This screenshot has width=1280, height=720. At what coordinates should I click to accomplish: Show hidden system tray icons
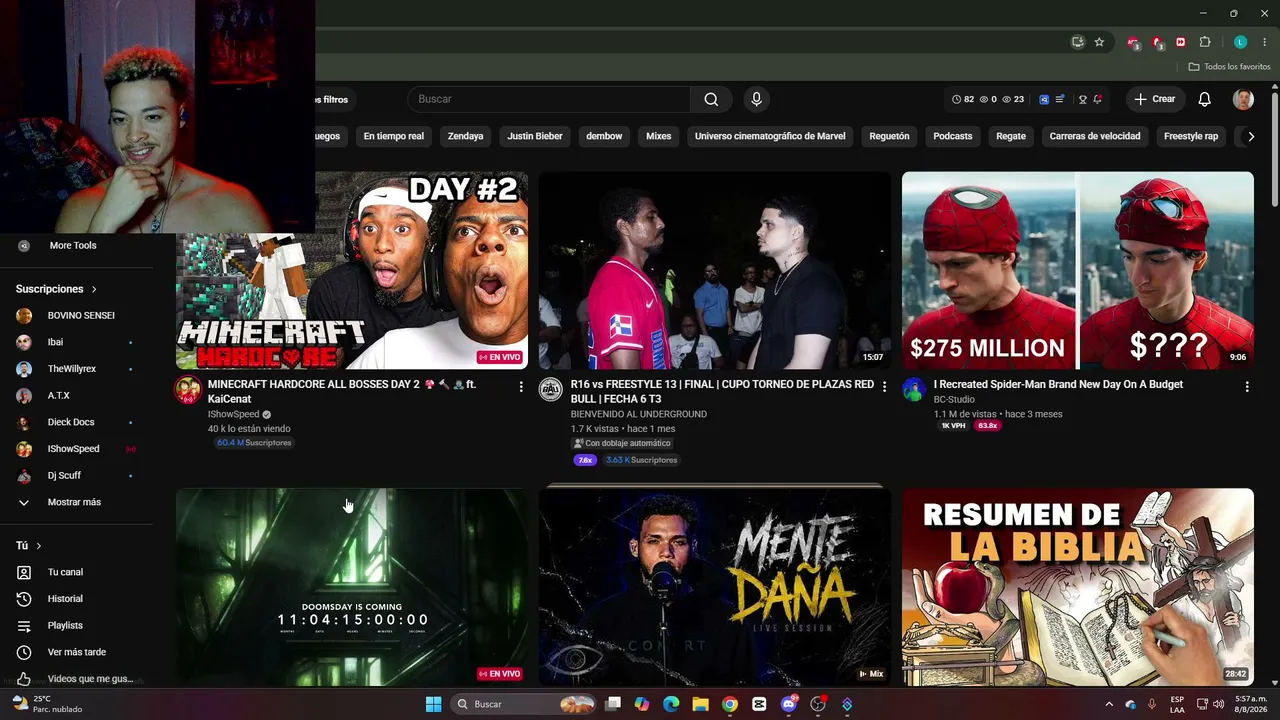pyautogui.click(x=1109, y=704)
